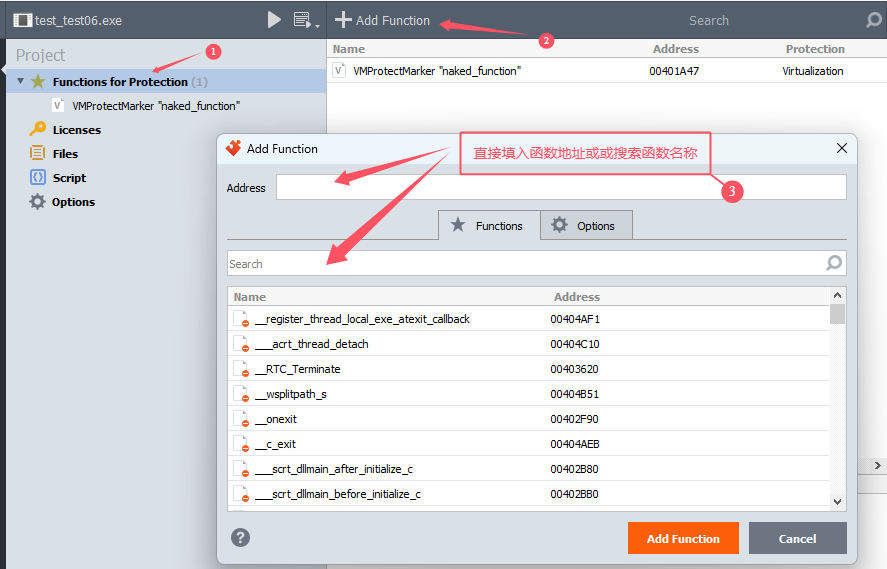Click the main toolbar search magnifier icon
This screenshot has height=569, width=887.
coord(873,20)
